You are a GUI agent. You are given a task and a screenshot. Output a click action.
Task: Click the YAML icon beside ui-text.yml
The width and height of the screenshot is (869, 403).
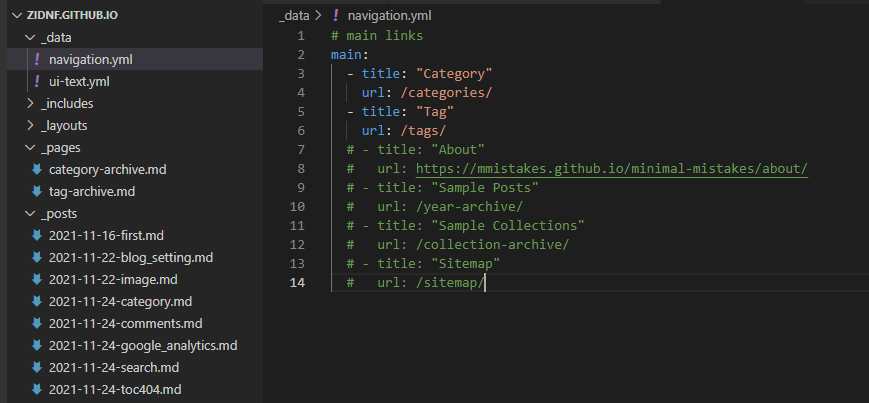(x=37, y=81)
